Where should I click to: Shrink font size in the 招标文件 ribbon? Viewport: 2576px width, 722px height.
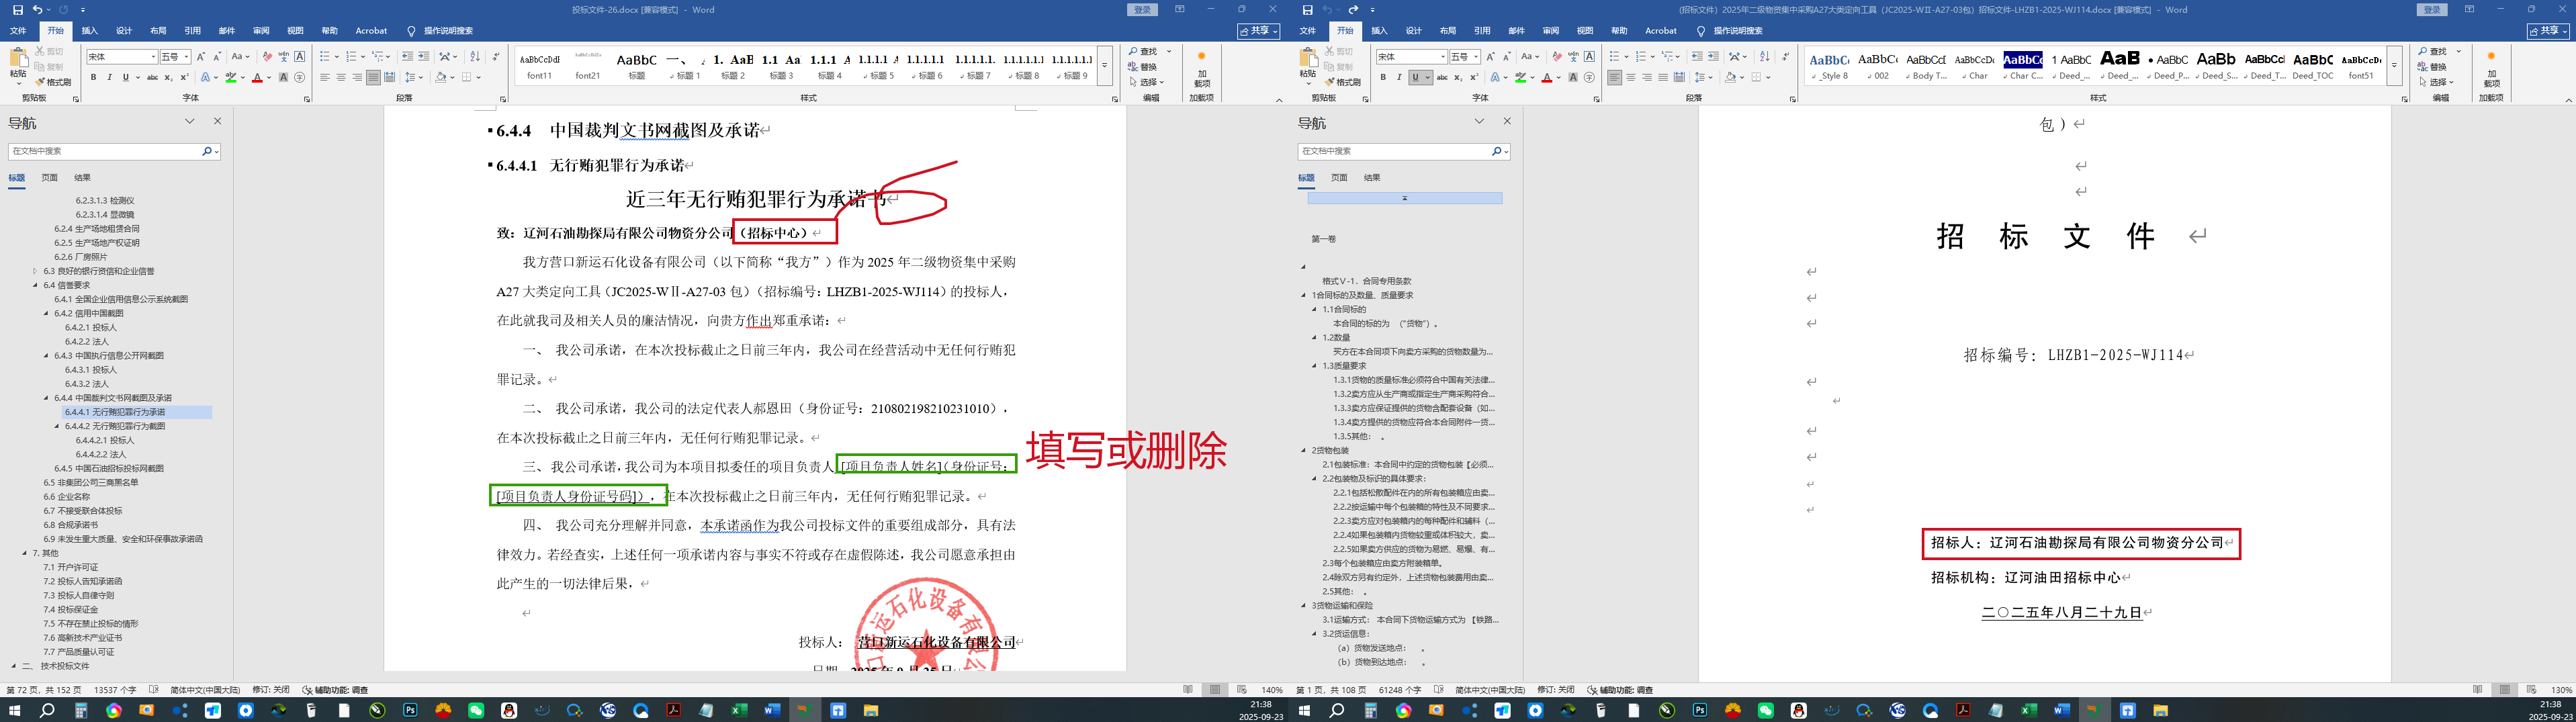(1507, 57)
